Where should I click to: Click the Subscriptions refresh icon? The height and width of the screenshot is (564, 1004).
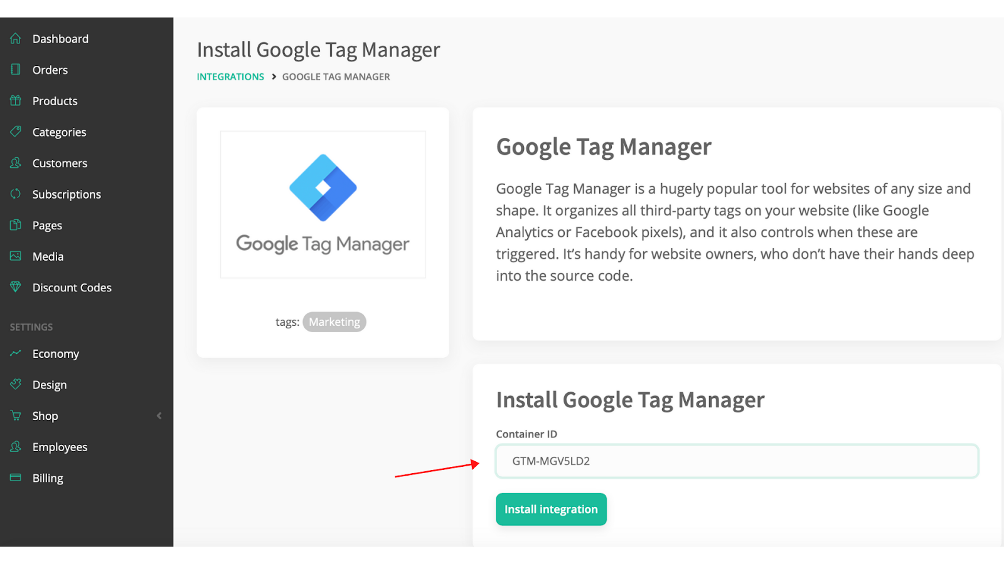pyautogui.click(x=15, y=193)
